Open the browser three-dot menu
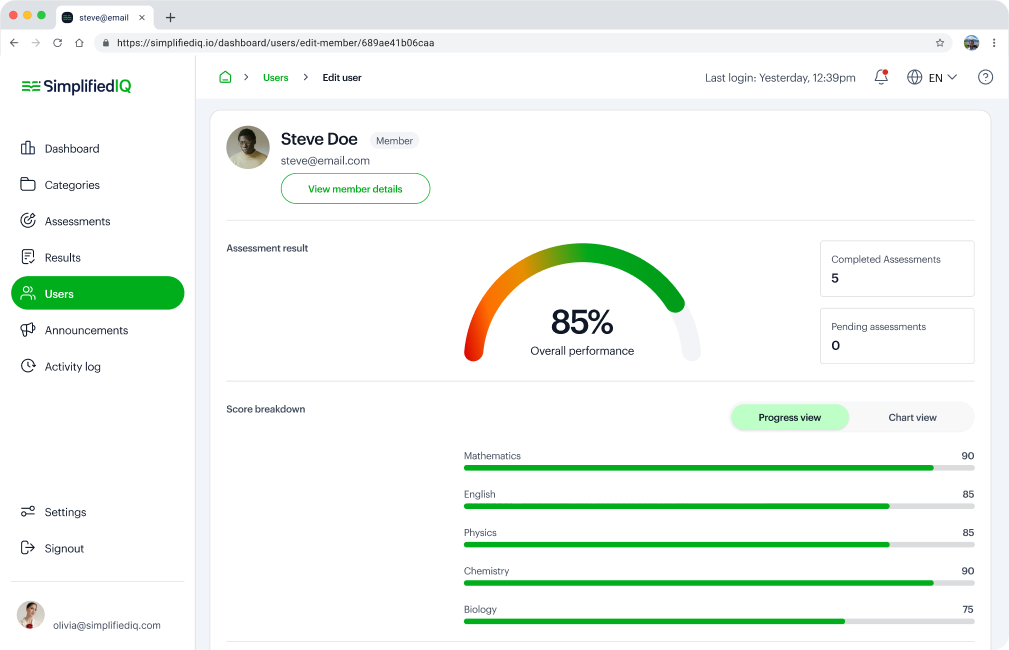Viewport: 1009px width, 650px height. tap(994, 43)
